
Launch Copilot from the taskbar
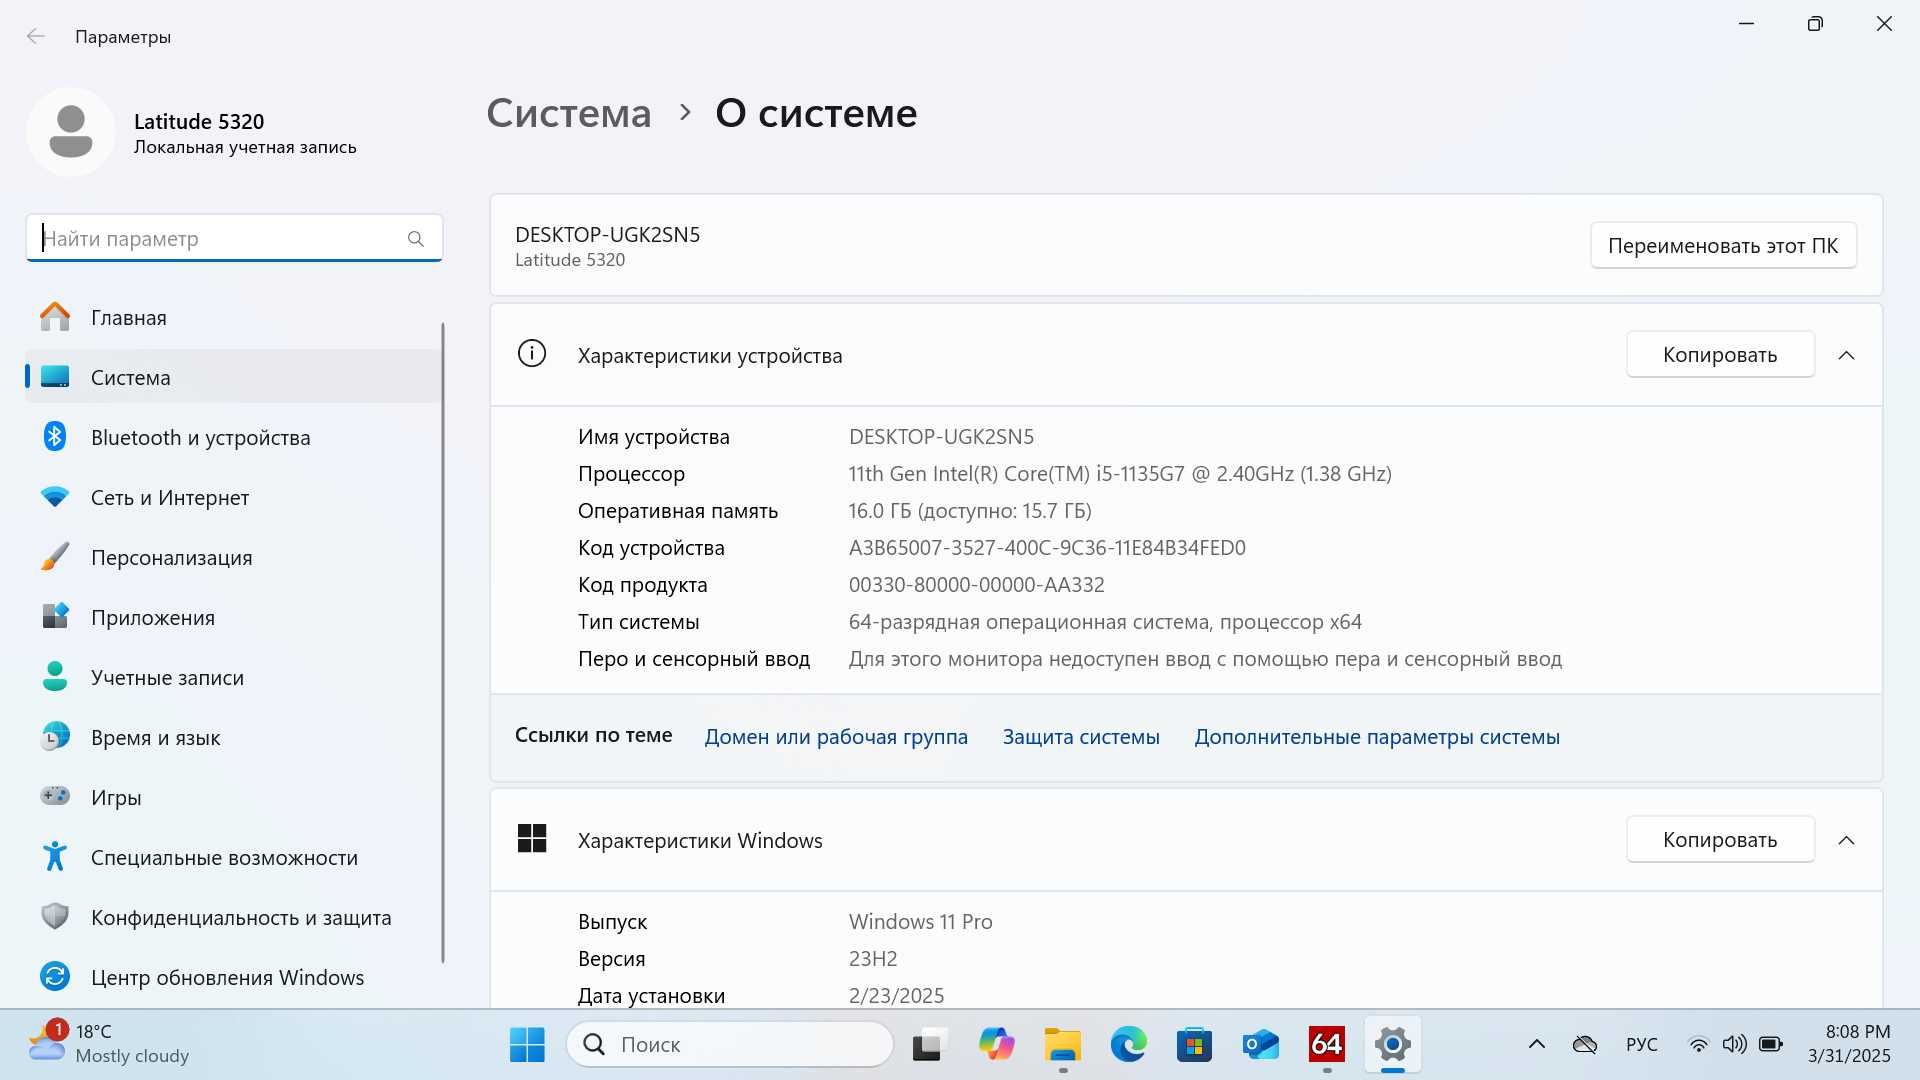coord(996,1045)
